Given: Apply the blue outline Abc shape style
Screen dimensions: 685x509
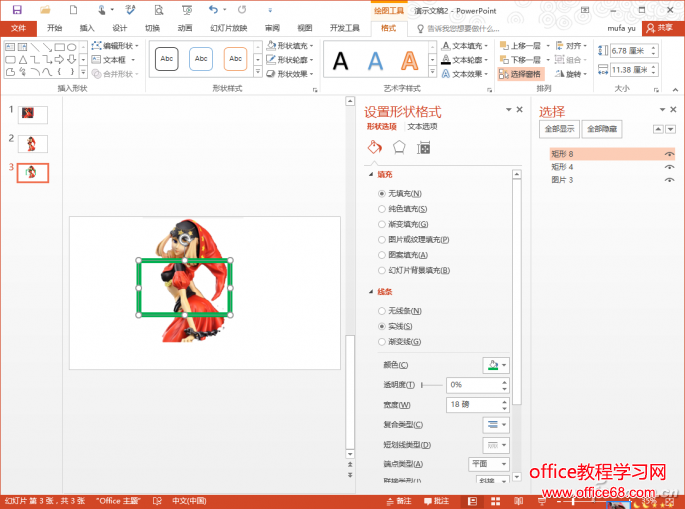Looking at the screenshot, I should (x=201, y=59).
